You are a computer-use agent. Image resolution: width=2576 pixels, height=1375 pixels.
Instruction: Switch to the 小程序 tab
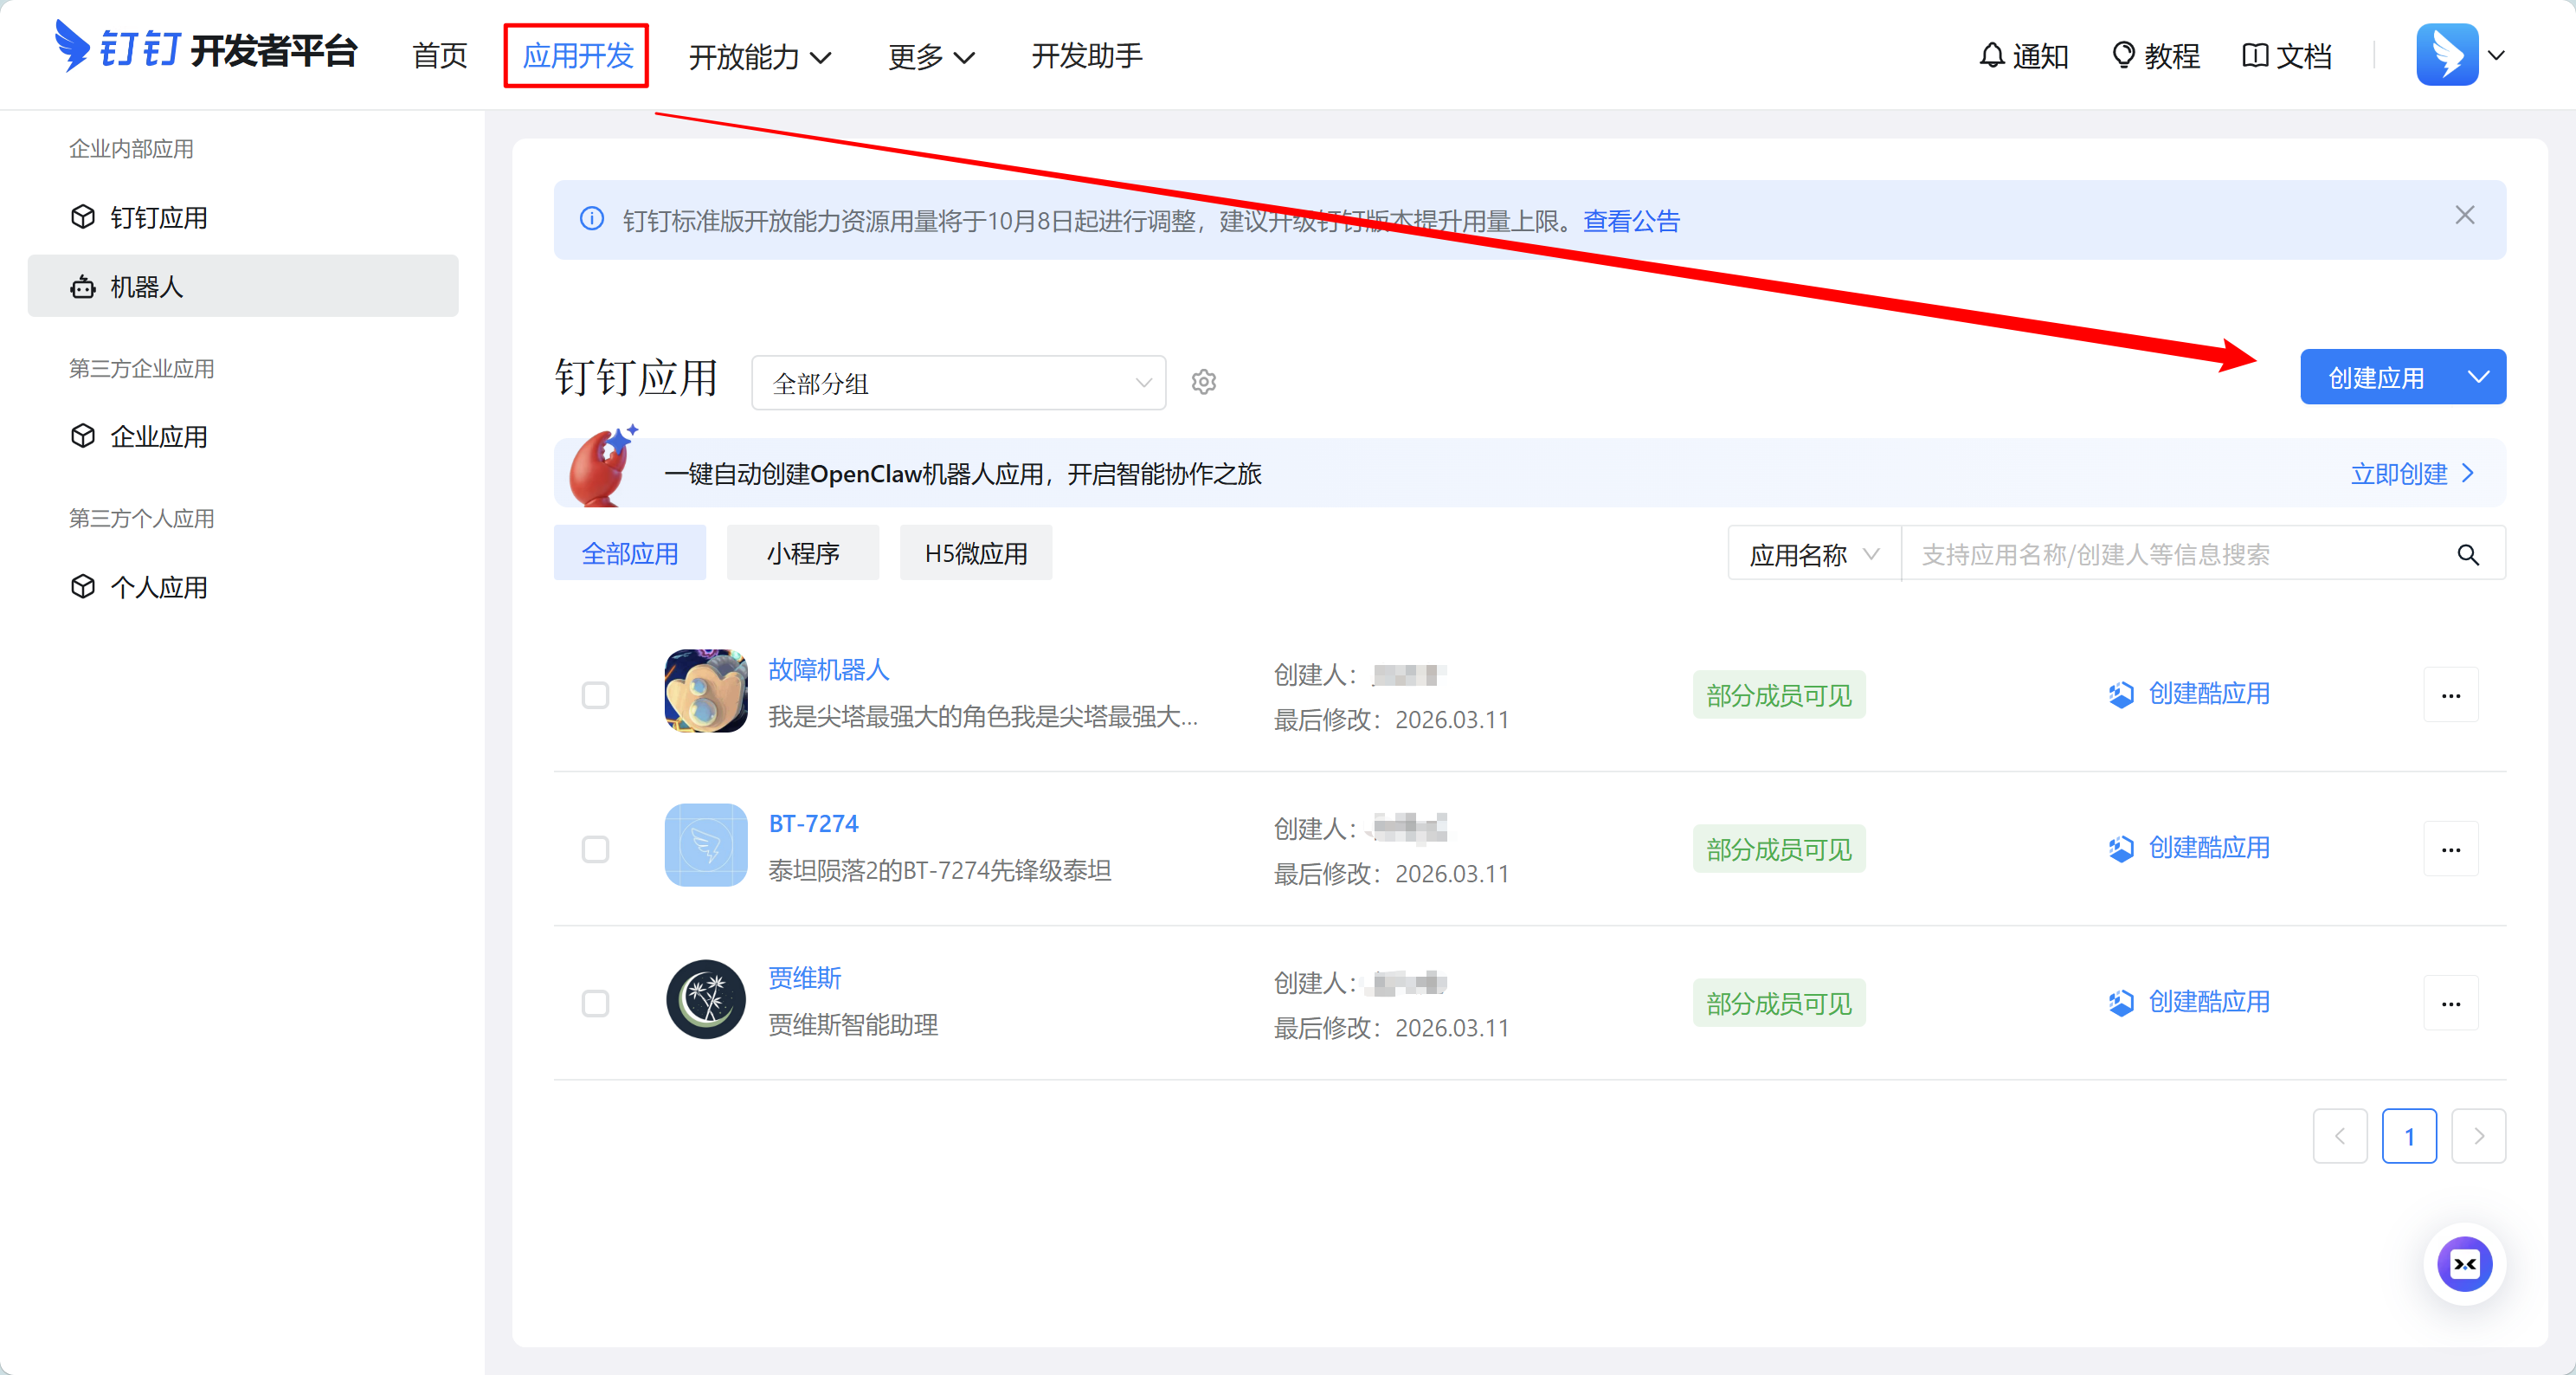pyautogui.click(x=802, y=553)
